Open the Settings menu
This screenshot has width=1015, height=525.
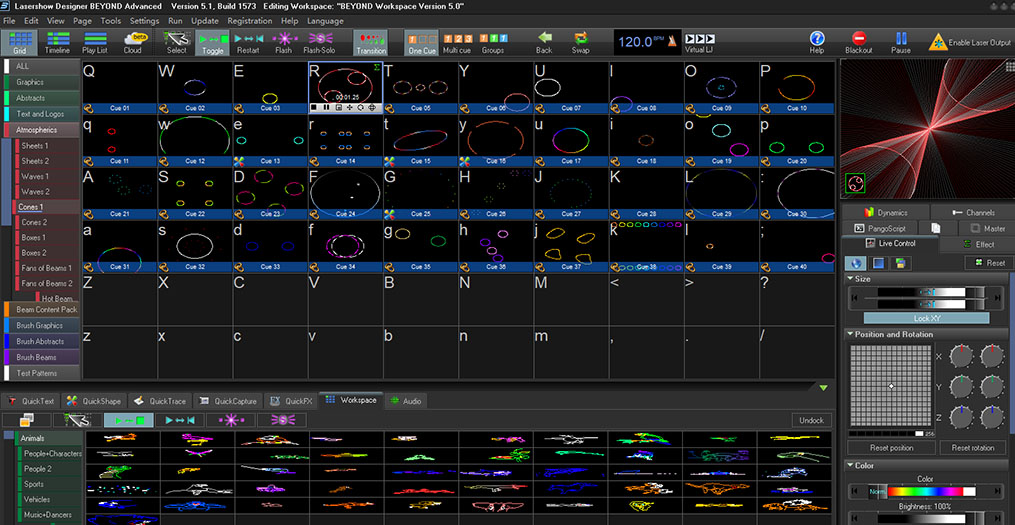(144, 20)
